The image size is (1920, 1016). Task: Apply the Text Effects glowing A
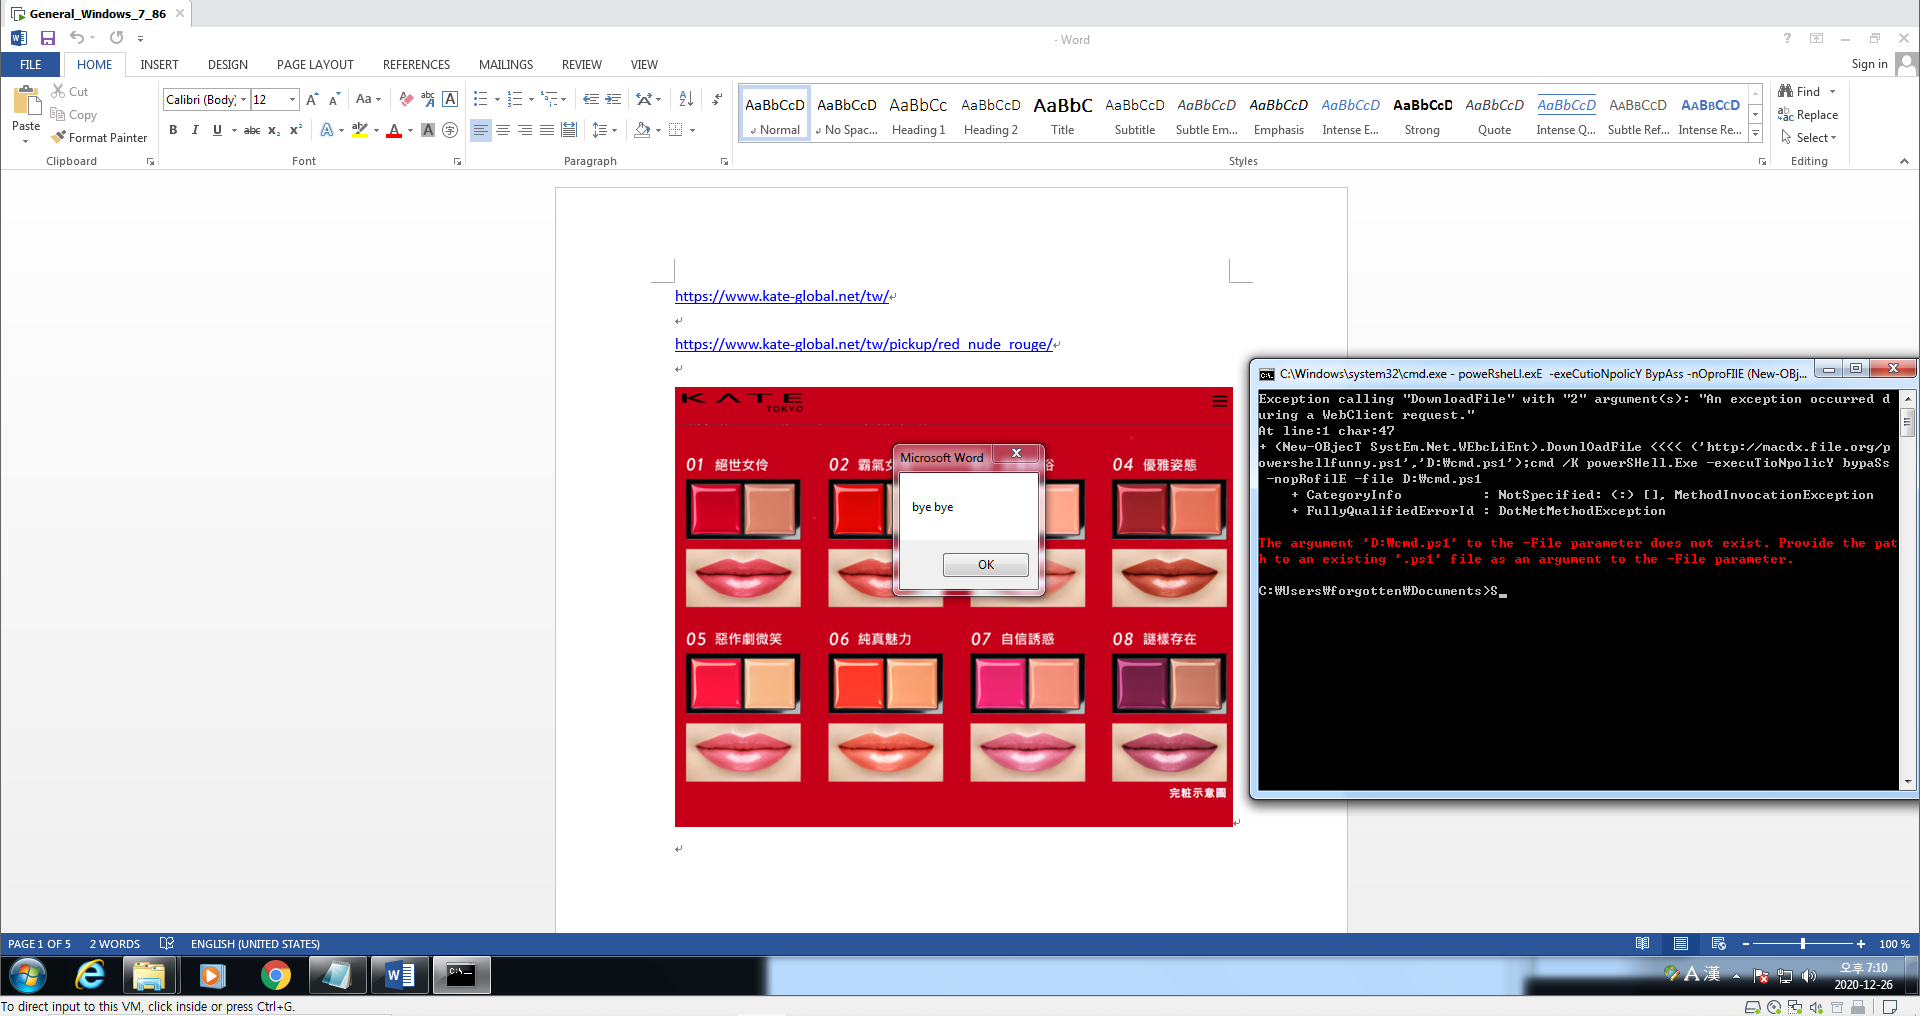327,130
